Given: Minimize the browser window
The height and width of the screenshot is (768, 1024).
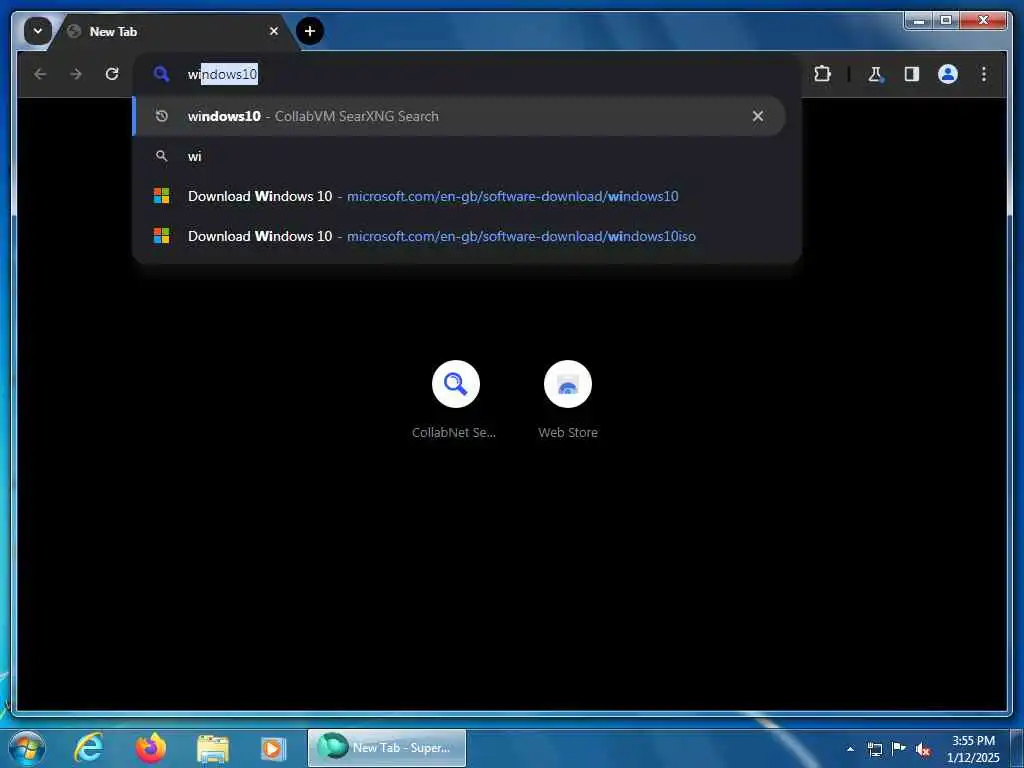Looking at the screenshot, I should tap(920, 20).
